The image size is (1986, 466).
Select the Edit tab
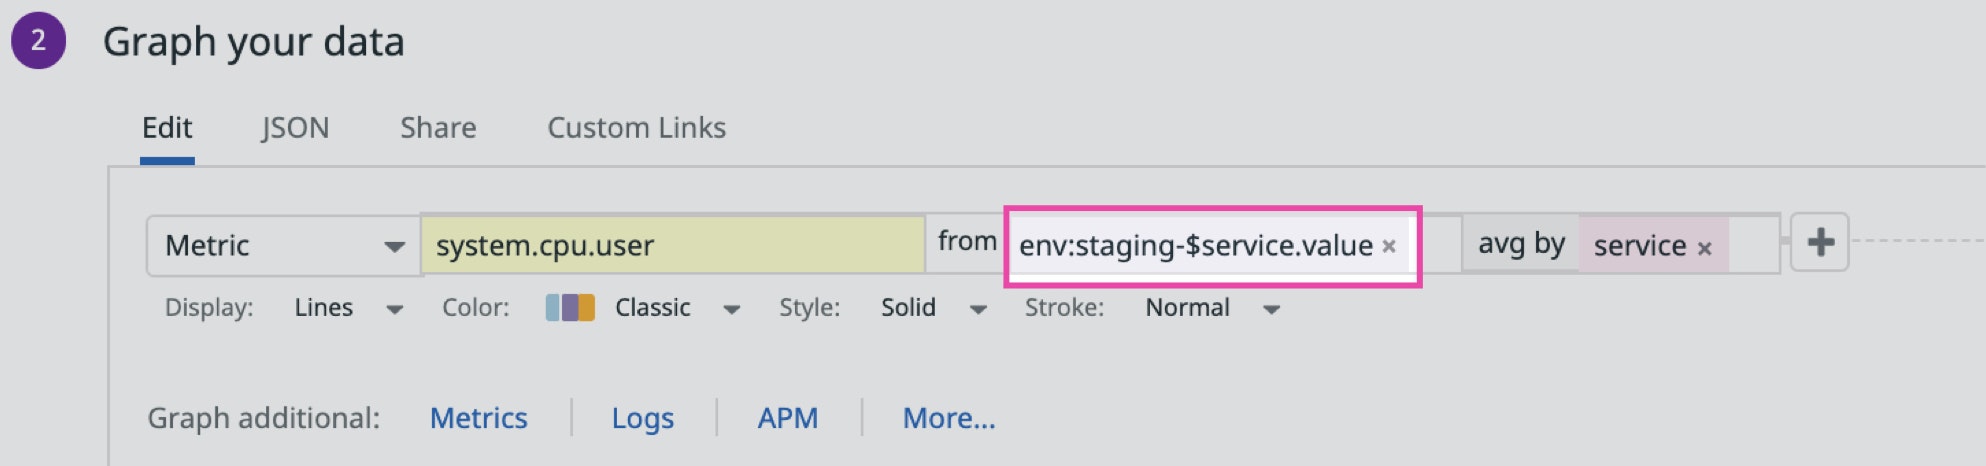[x=167, y=128]
